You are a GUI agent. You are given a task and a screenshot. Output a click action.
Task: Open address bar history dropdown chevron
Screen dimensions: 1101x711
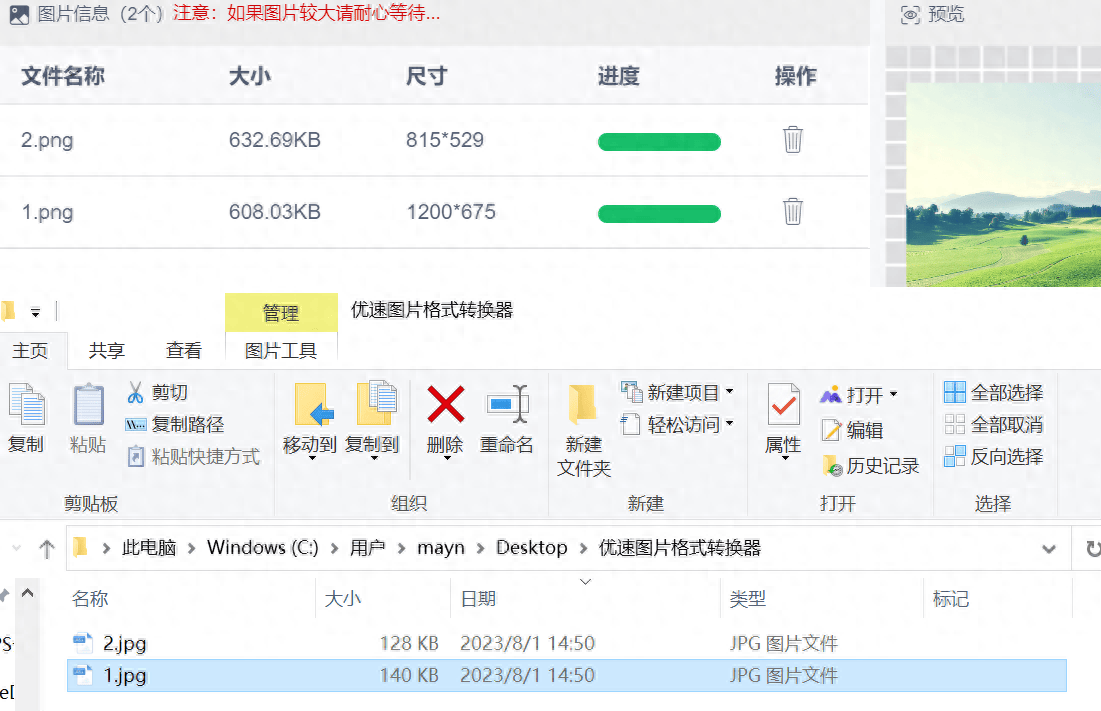pos(1048,549)
